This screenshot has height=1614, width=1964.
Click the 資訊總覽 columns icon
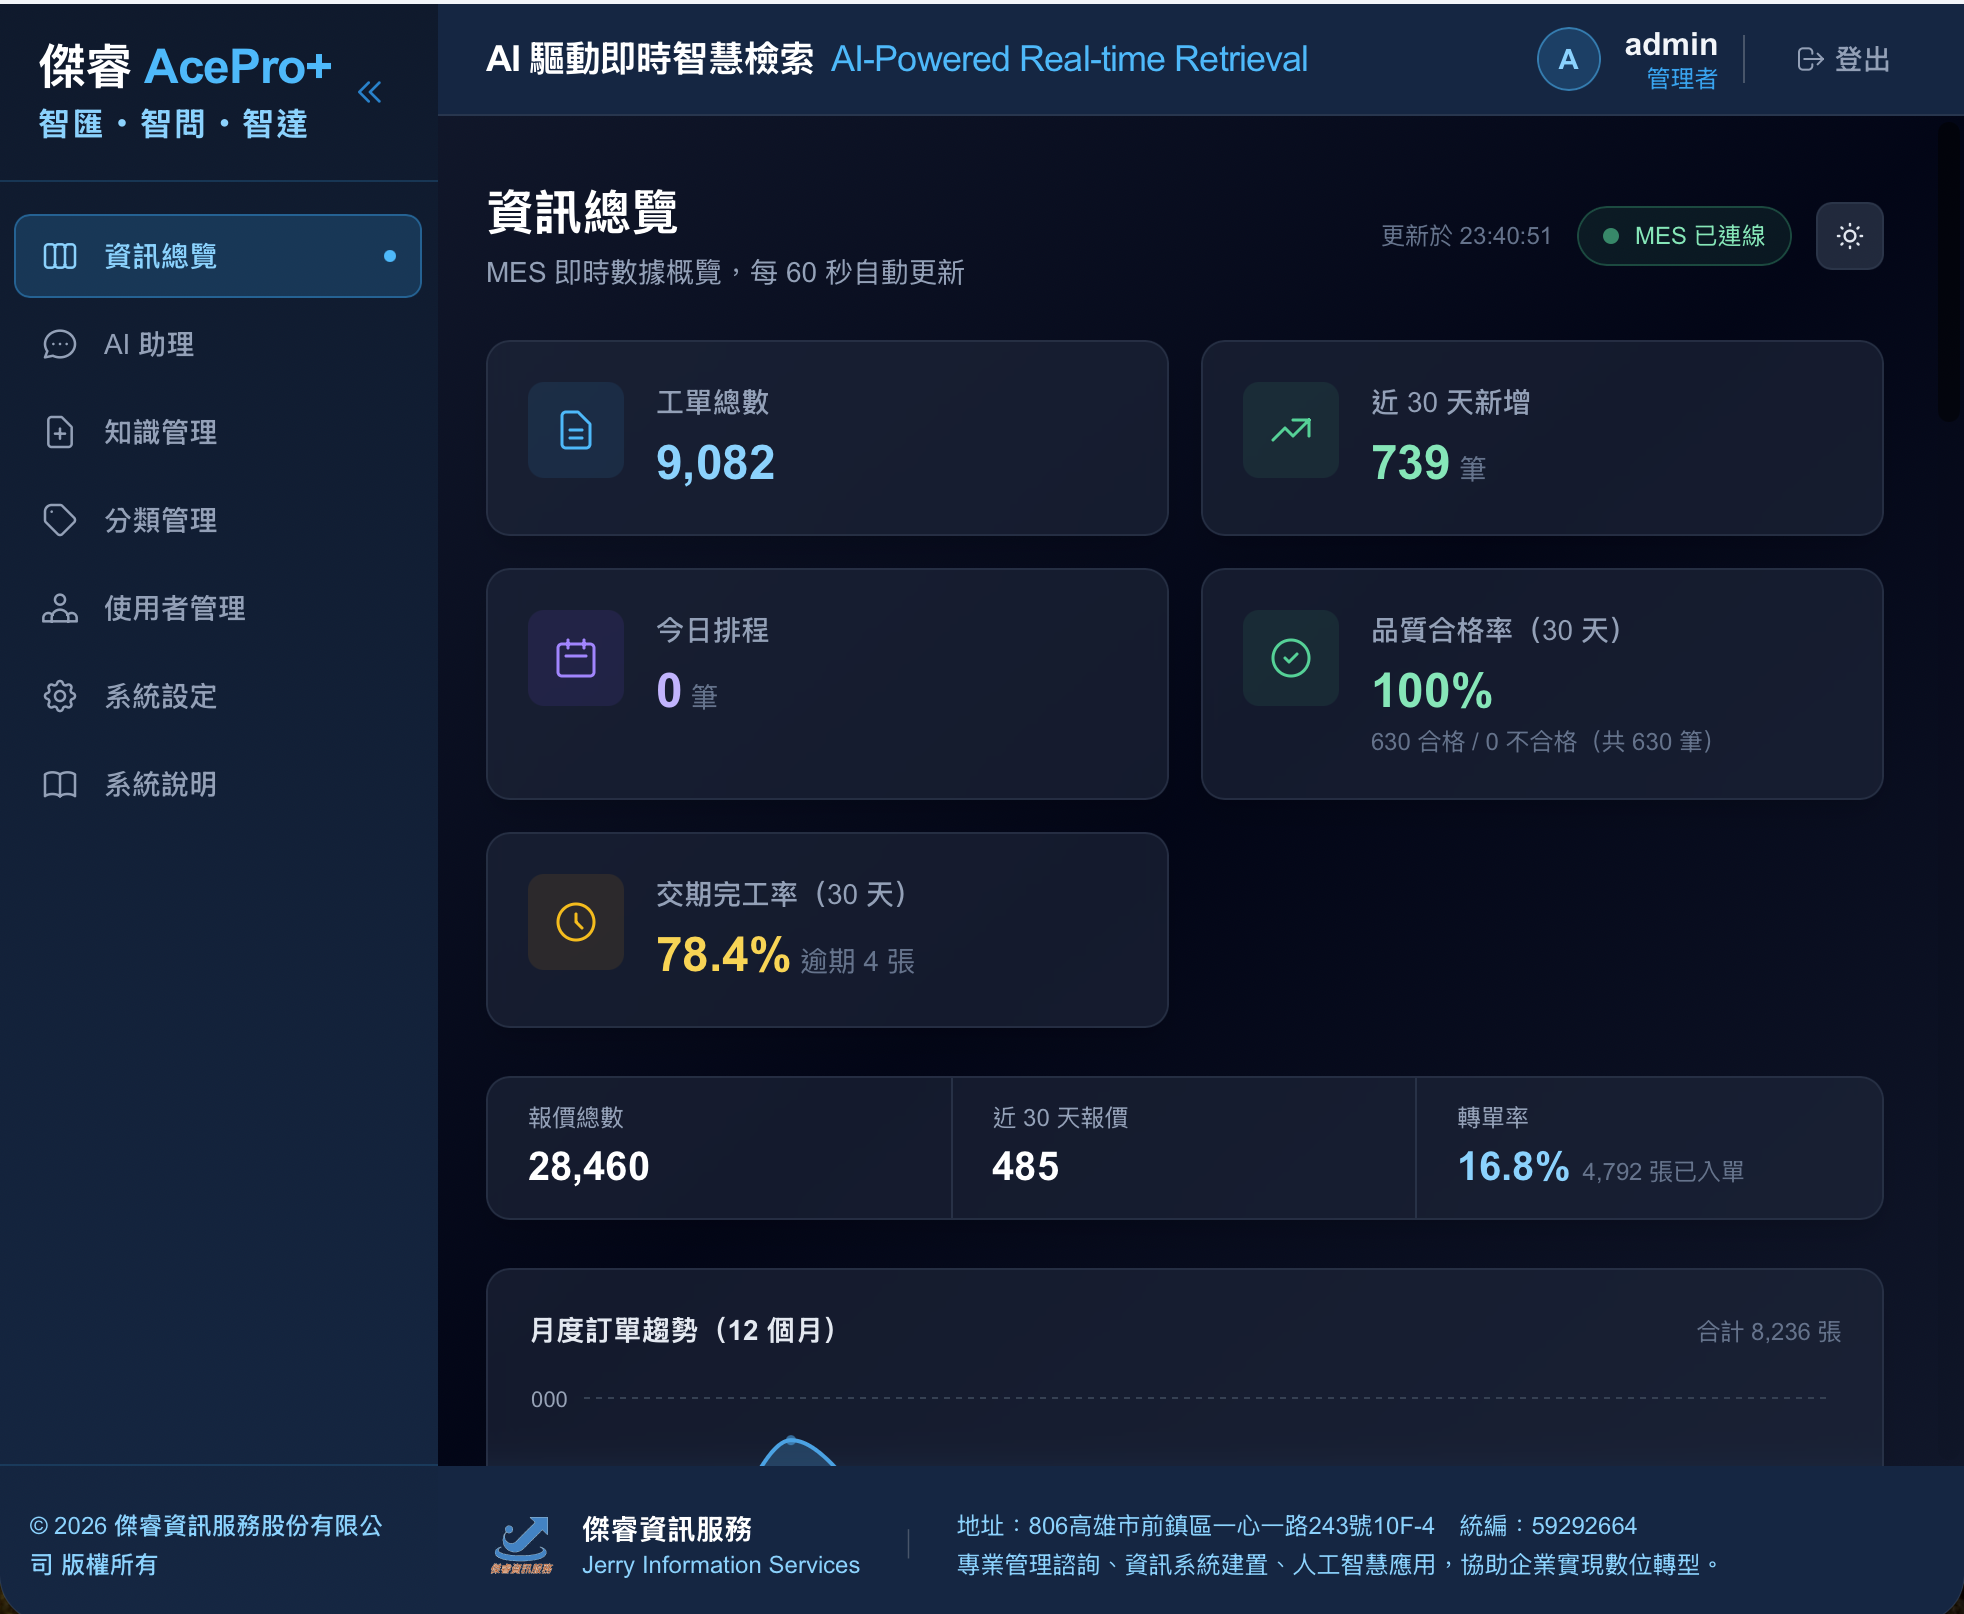(60, 256)
